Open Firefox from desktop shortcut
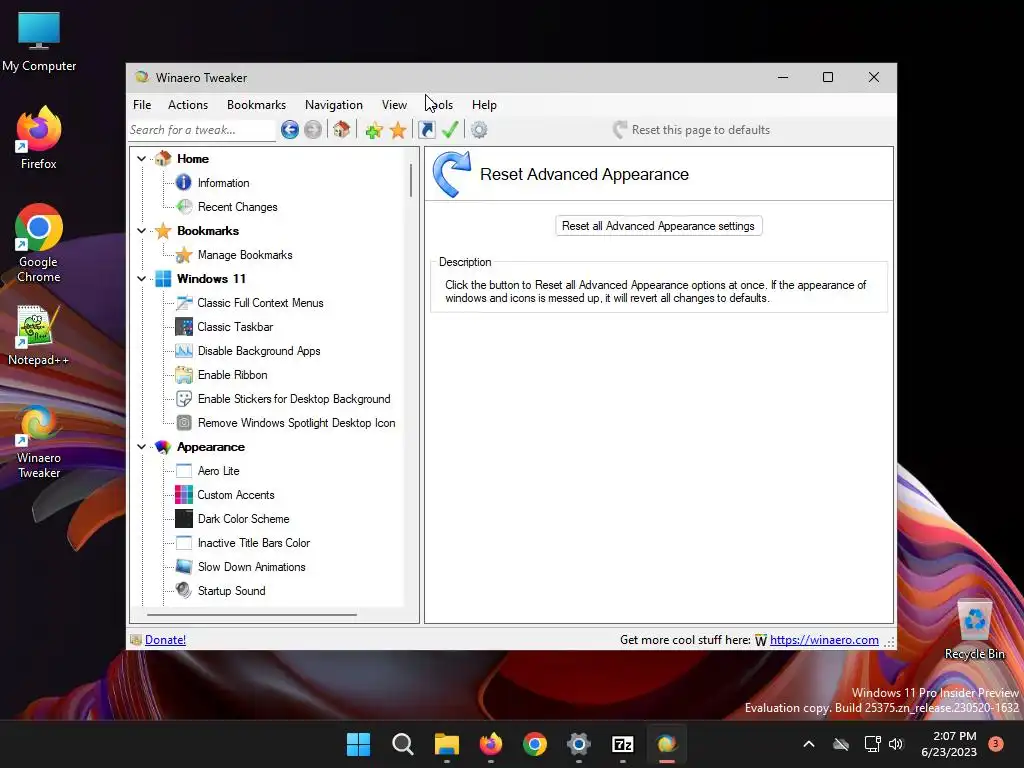Screen dimensions: 1024x768 39,137
